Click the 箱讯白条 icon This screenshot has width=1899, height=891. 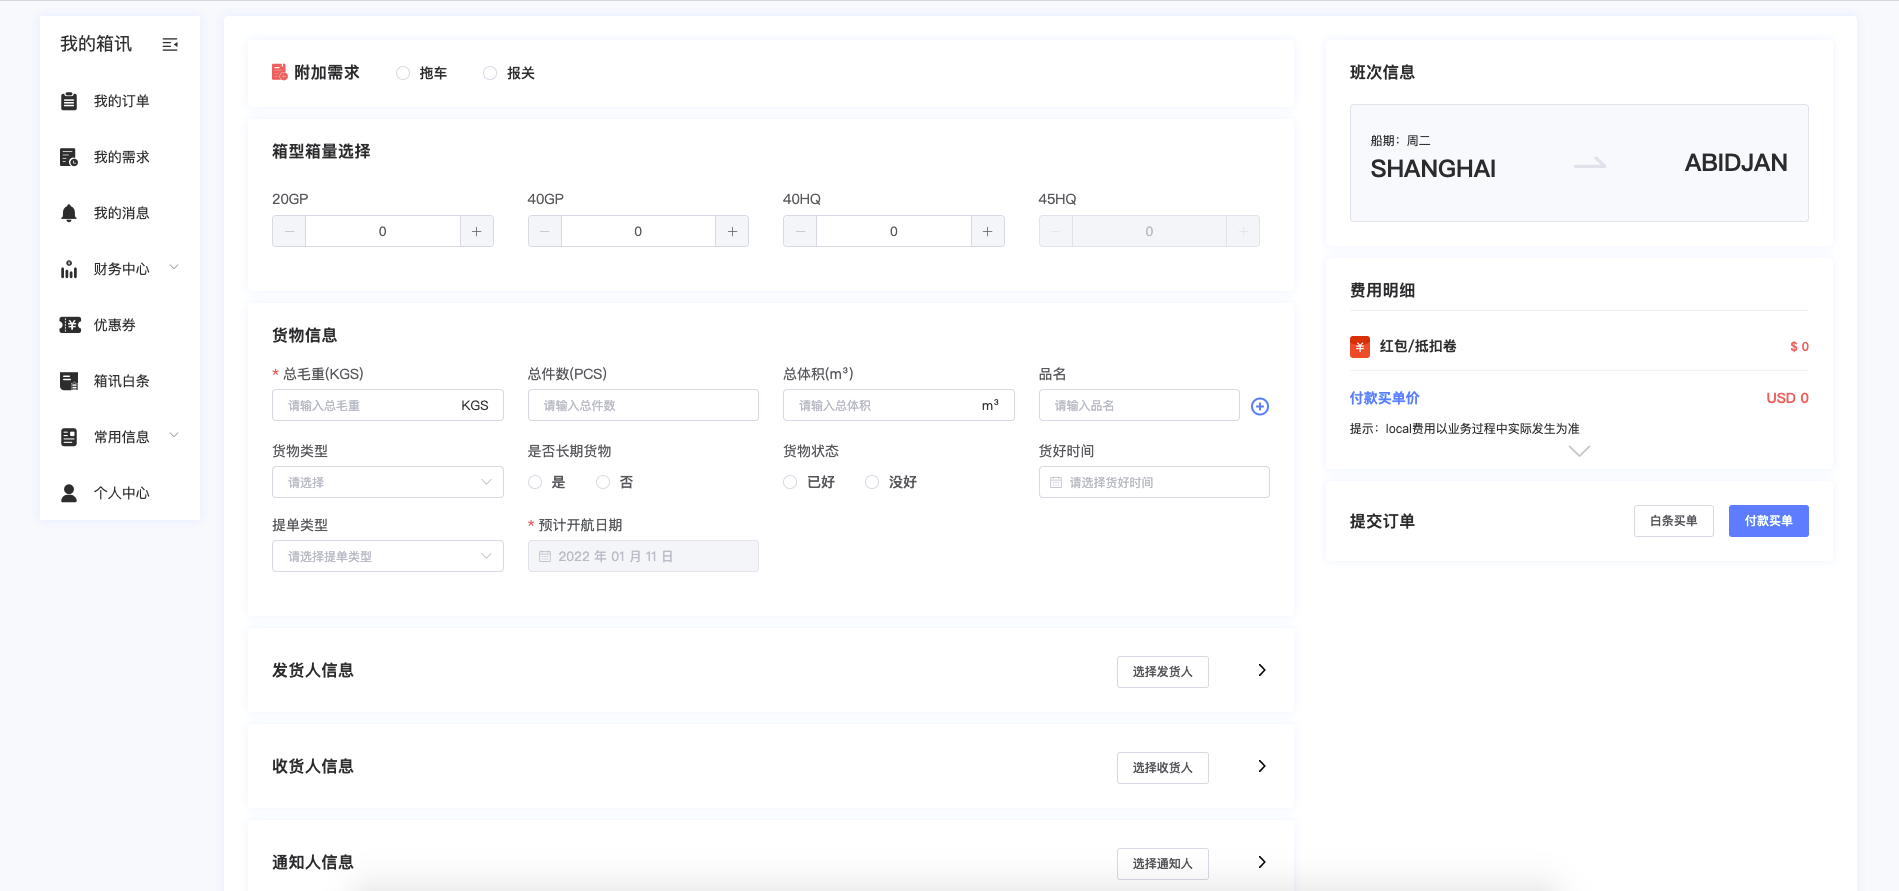coord(69,381)
